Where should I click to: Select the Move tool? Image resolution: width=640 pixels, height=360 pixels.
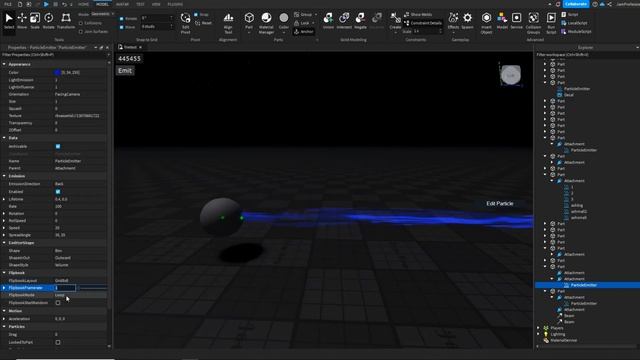[22, 21]
